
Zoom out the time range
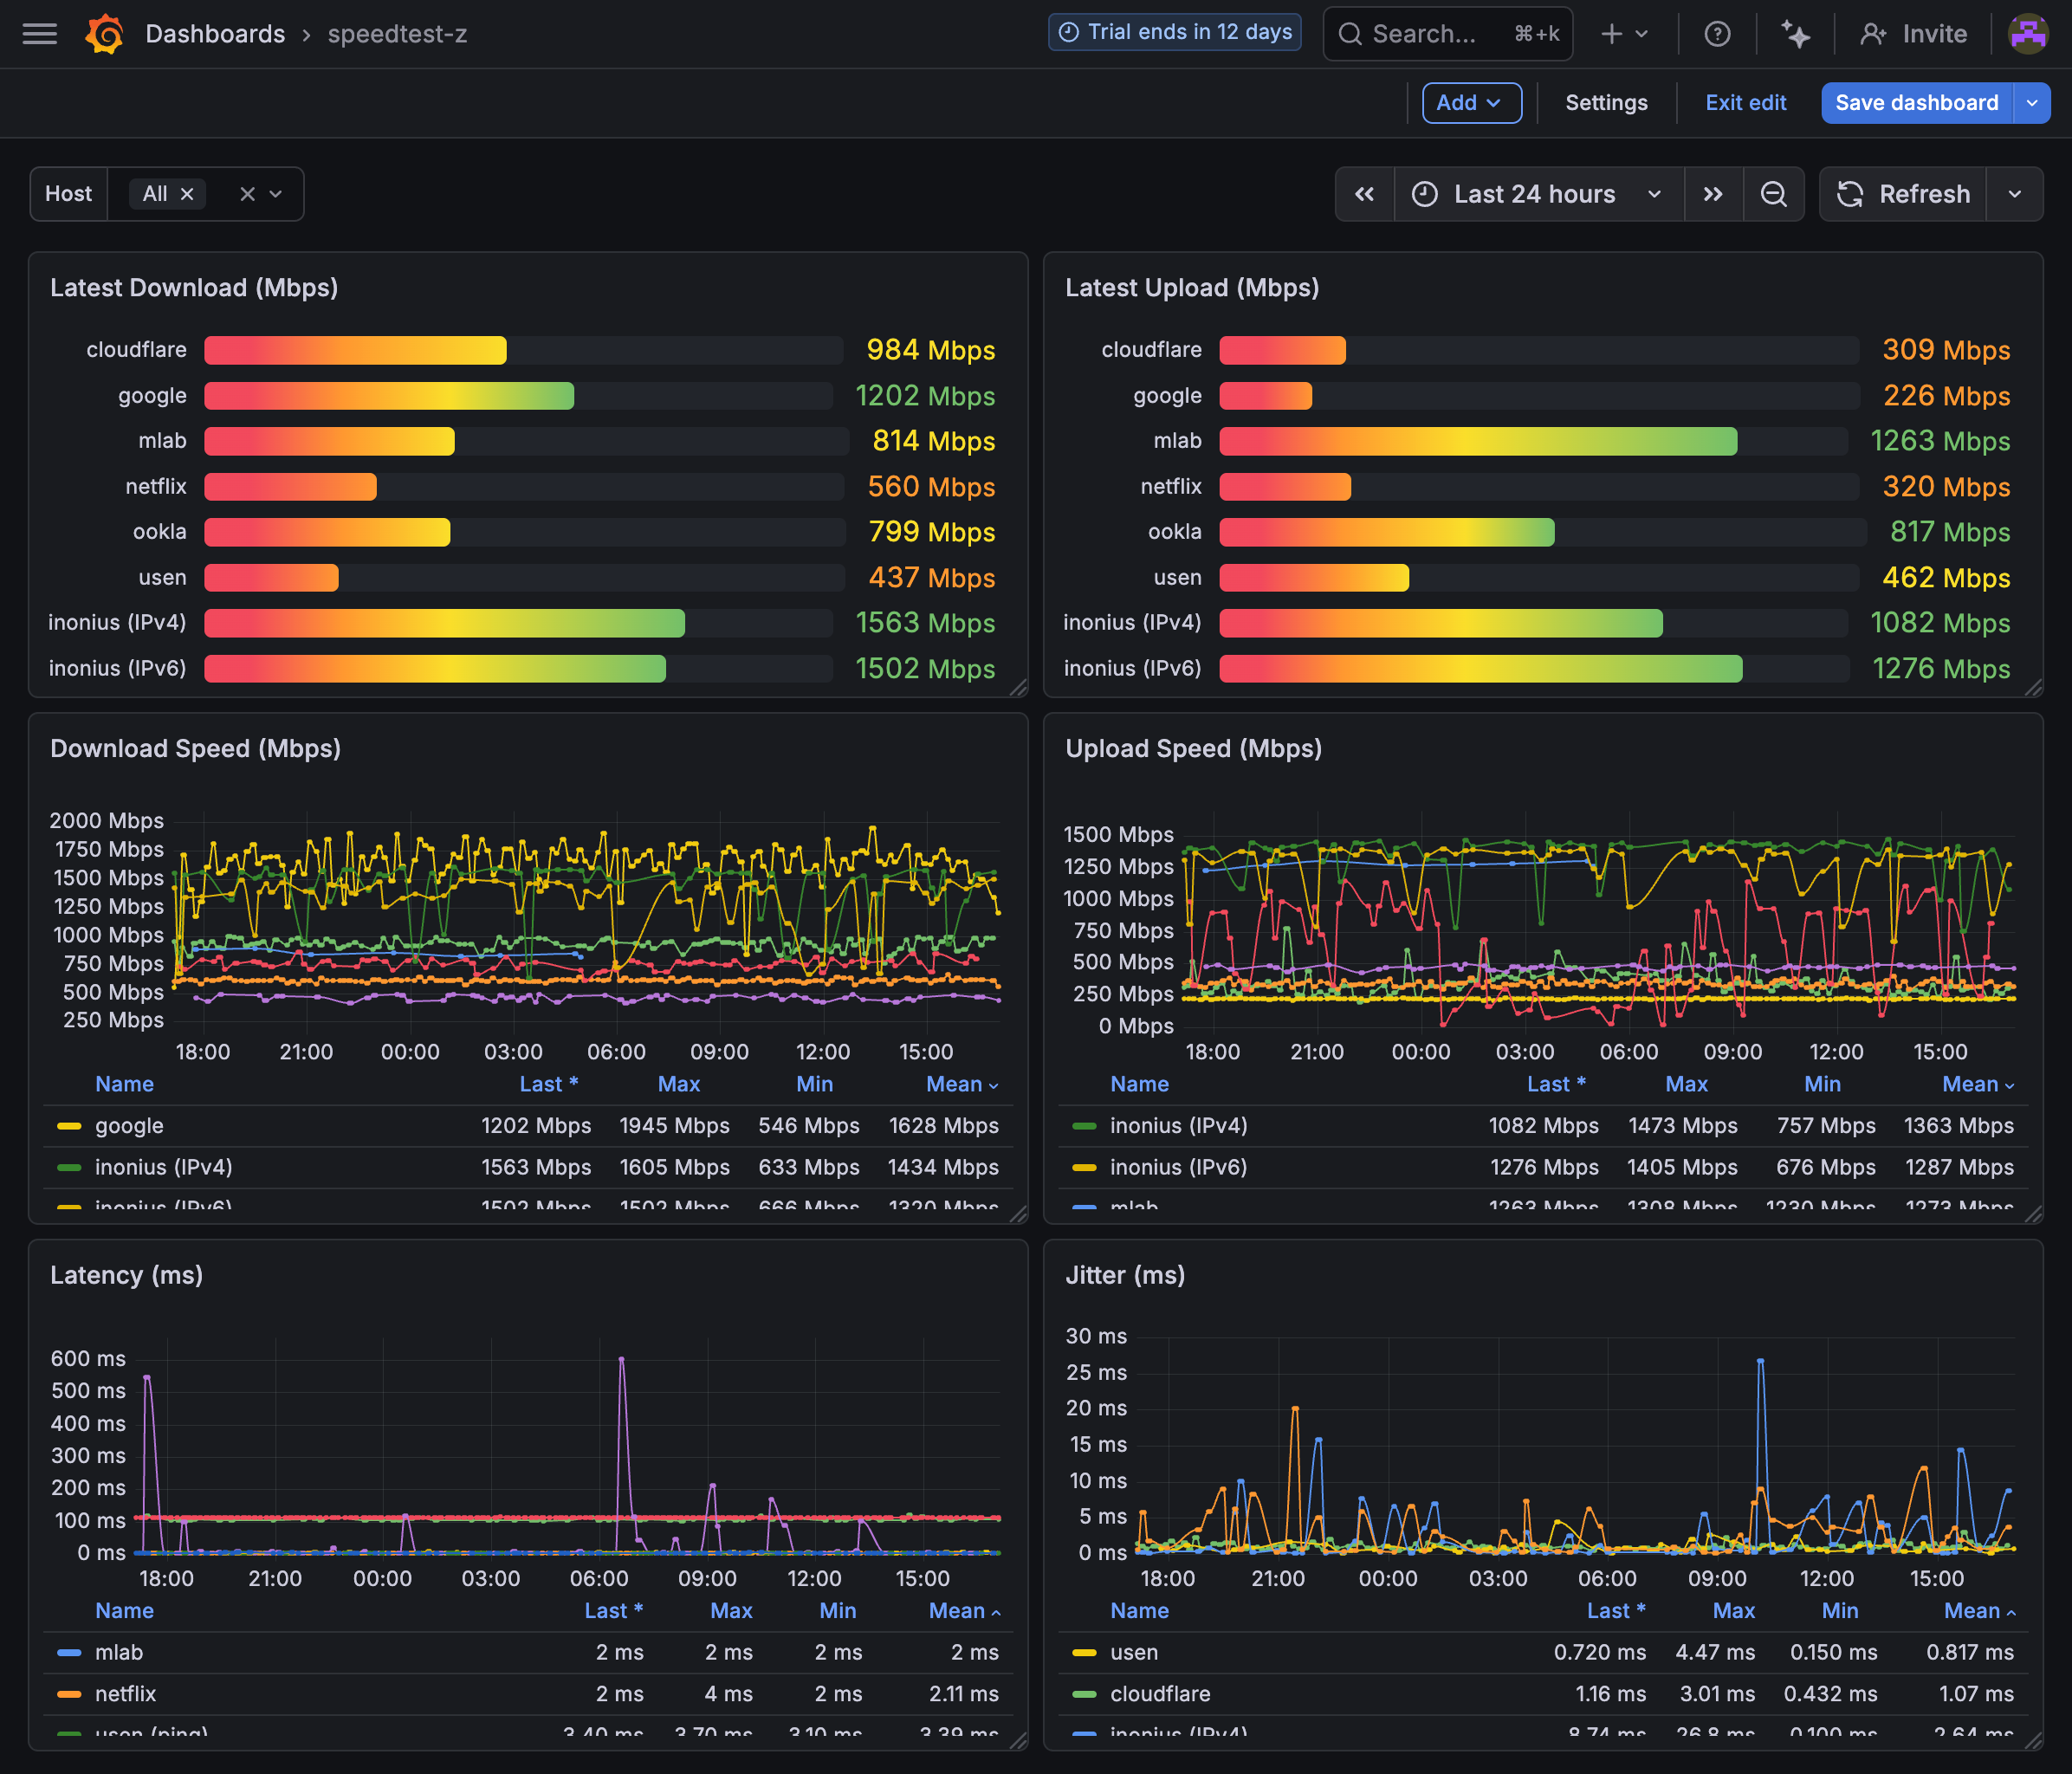pyautogui.click(x=1773, y=194)
